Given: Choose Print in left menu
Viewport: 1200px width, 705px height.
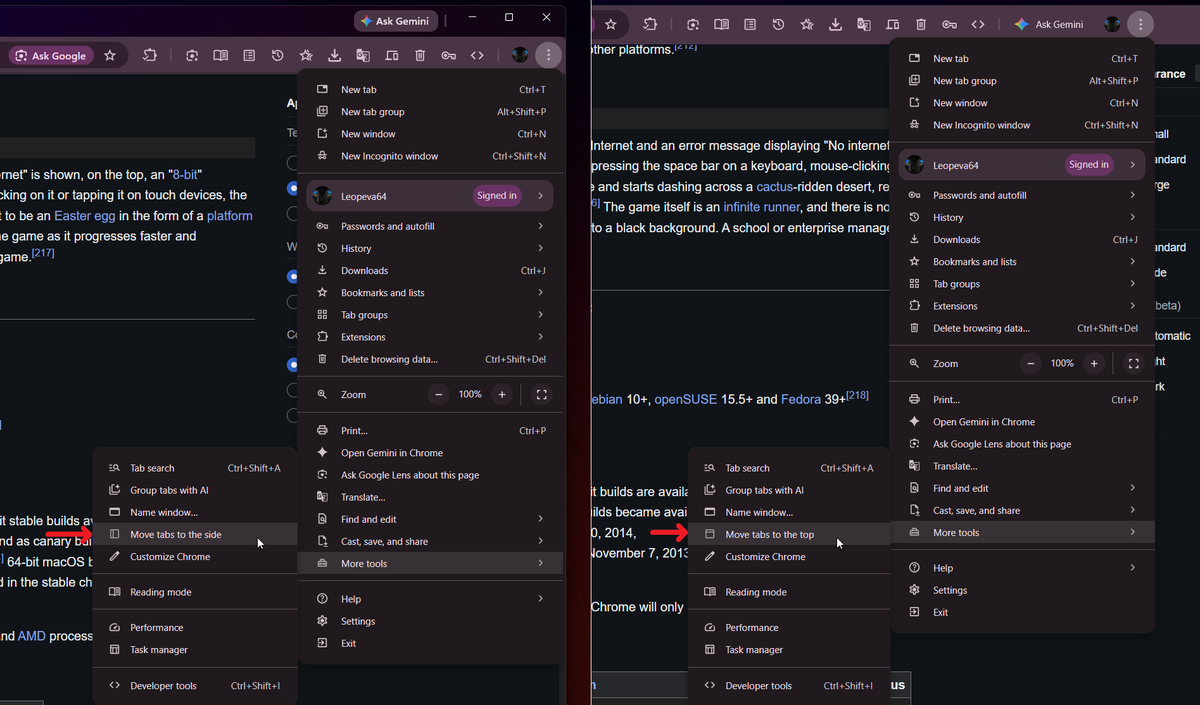Looking at the screenshot, I should [x=430, y=431].
